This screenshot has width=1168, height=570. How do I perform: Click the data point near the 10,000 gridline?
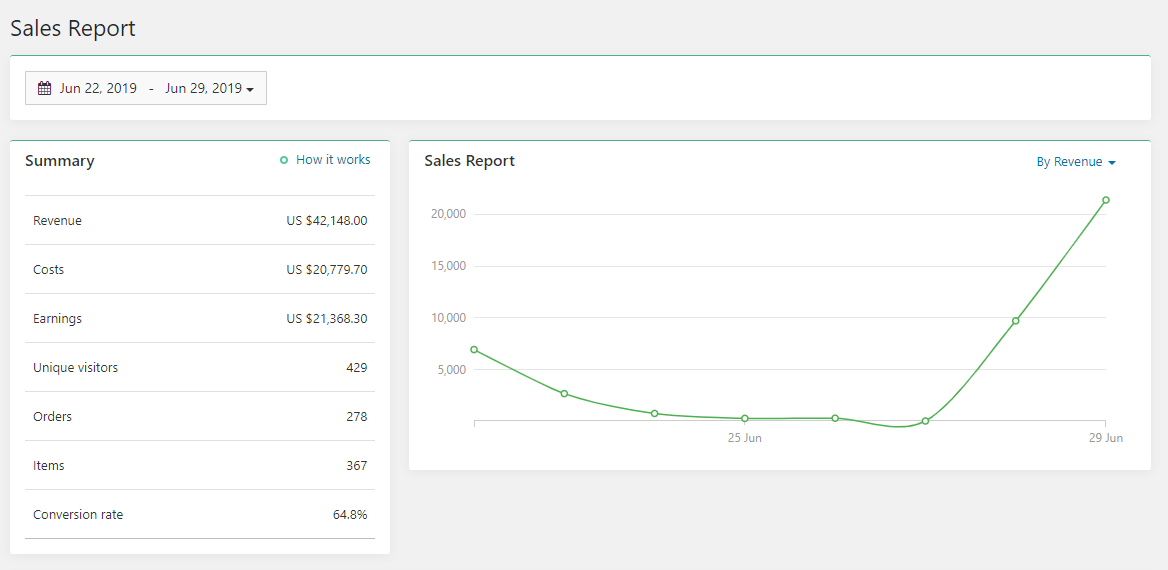pos(1015,321)
